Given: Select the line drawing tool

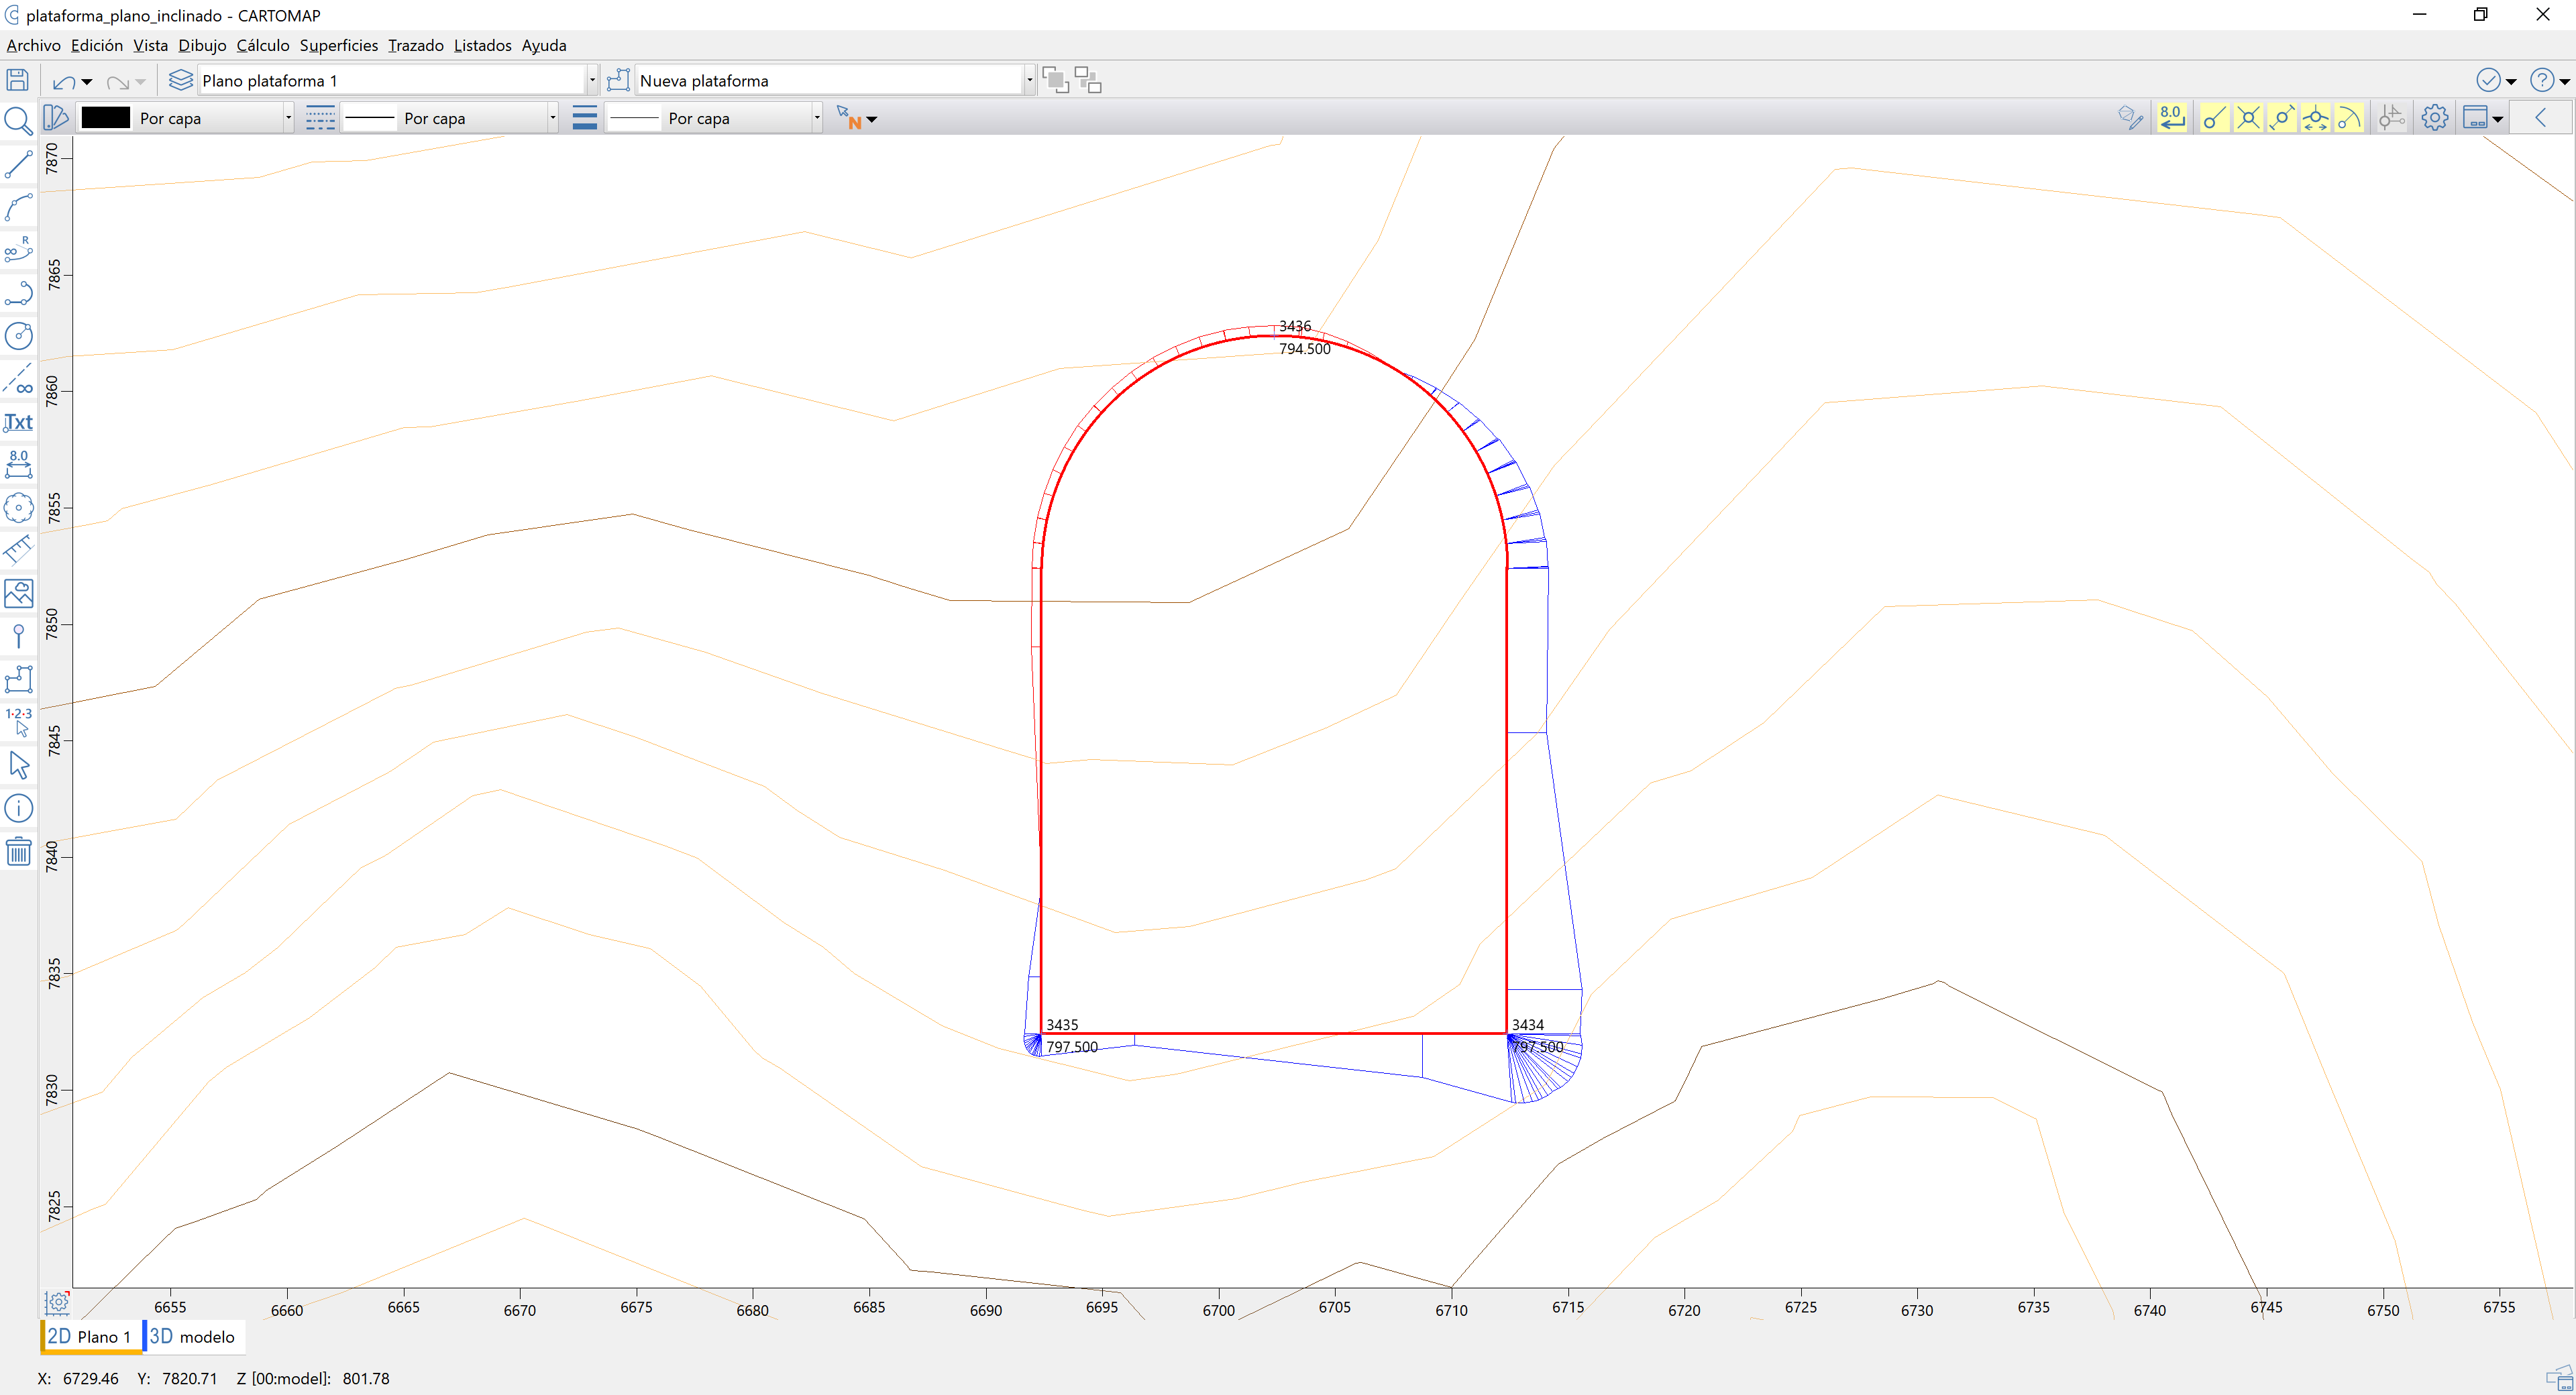Looking at the screenshot, I should tap(18, 164).
